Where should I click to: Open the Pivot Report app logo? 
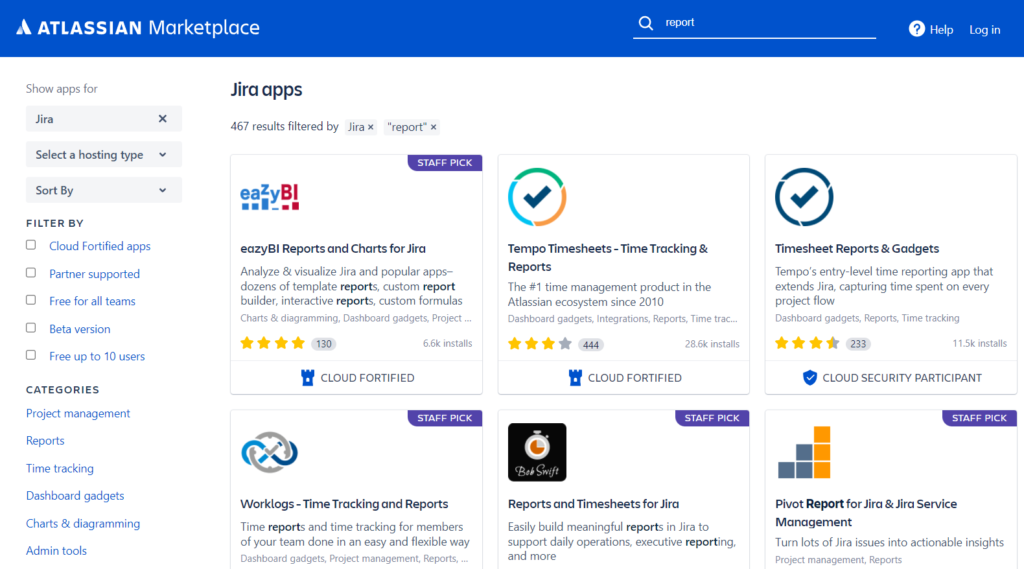[804, 452]
